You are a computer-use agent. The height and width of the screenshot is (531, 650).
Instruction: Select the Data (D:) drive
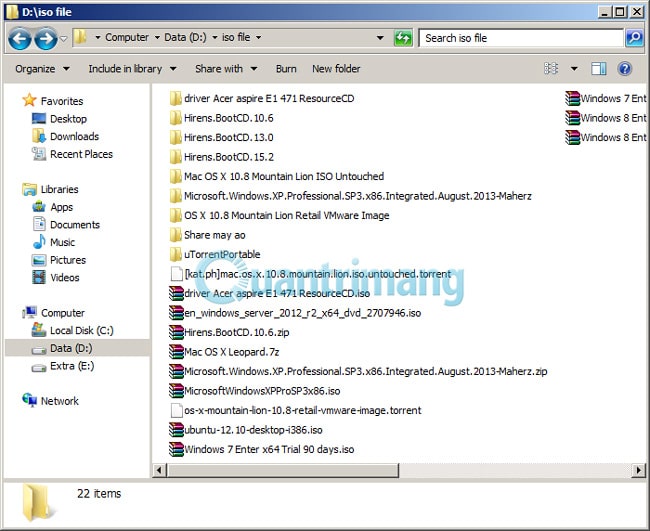tap(77, 348)
